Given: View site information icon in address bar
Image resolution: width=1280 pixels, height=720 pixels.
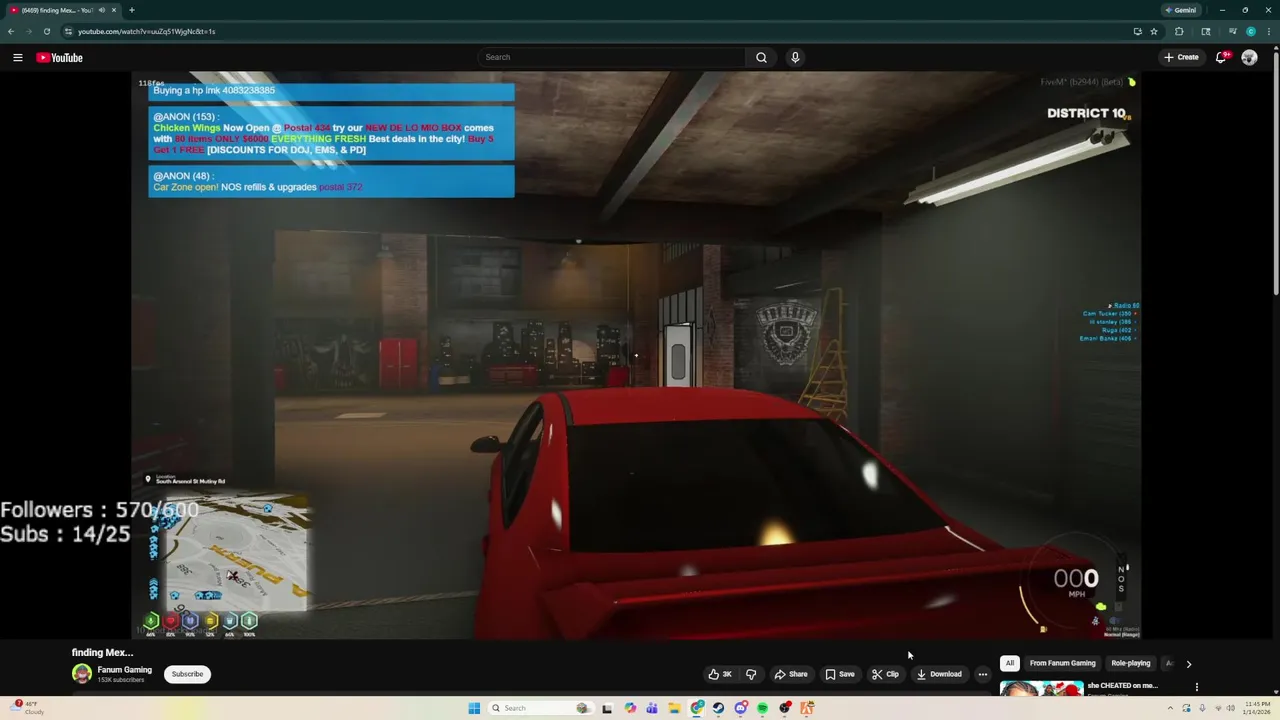Looking at the screenshot, I should tap(68, 31).
